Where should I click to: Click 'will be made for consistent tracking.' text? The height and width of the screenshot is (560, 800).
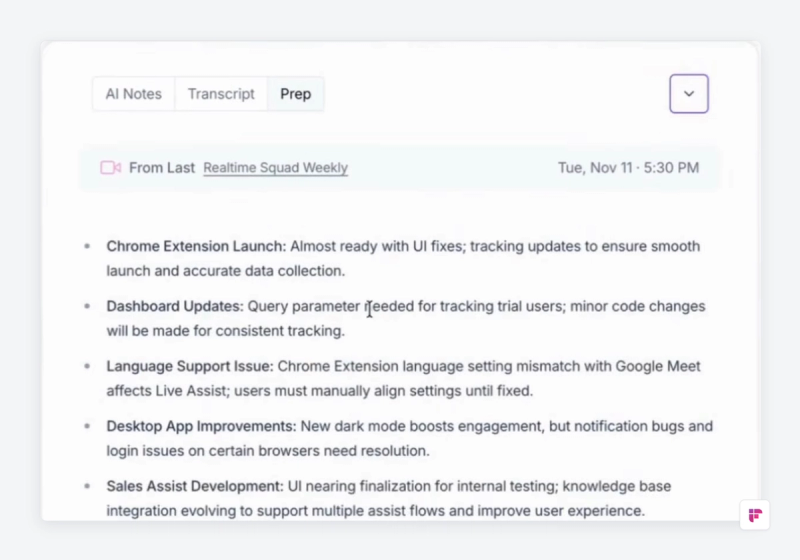[226, 331]
